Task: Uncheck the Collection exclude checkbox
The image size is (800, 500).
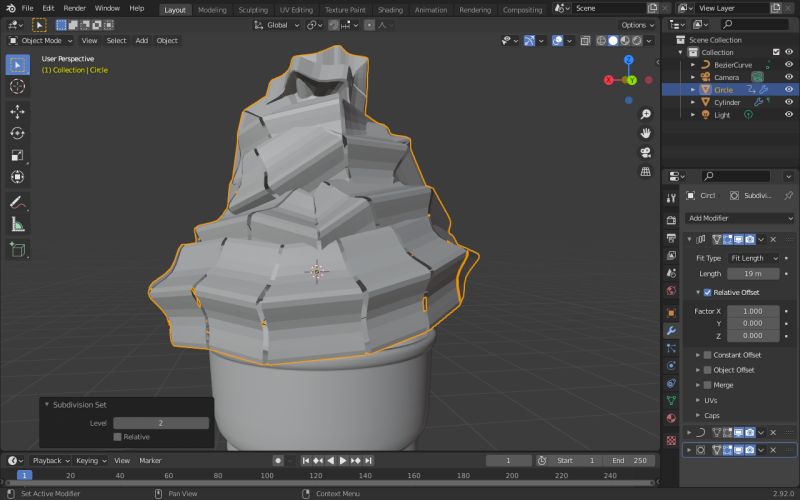Action: click(776, 52)
